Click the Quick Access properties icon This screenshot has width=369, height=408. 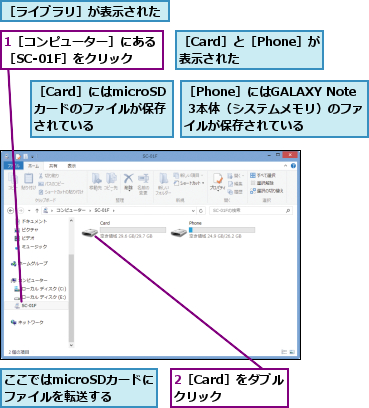(18, 156)
